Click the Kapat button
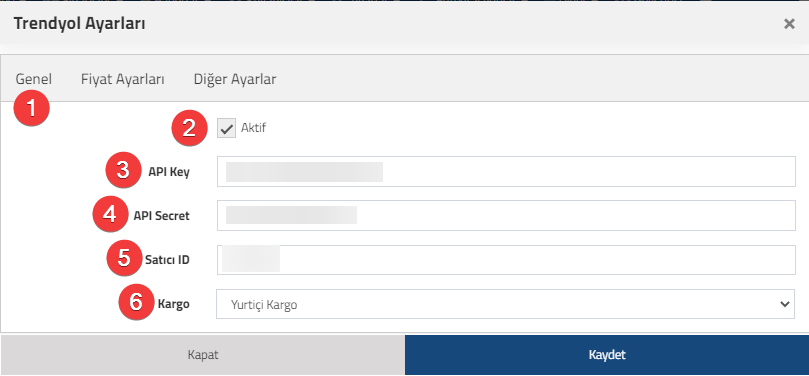This screenshot has height=376, width=809. [203, 355]
